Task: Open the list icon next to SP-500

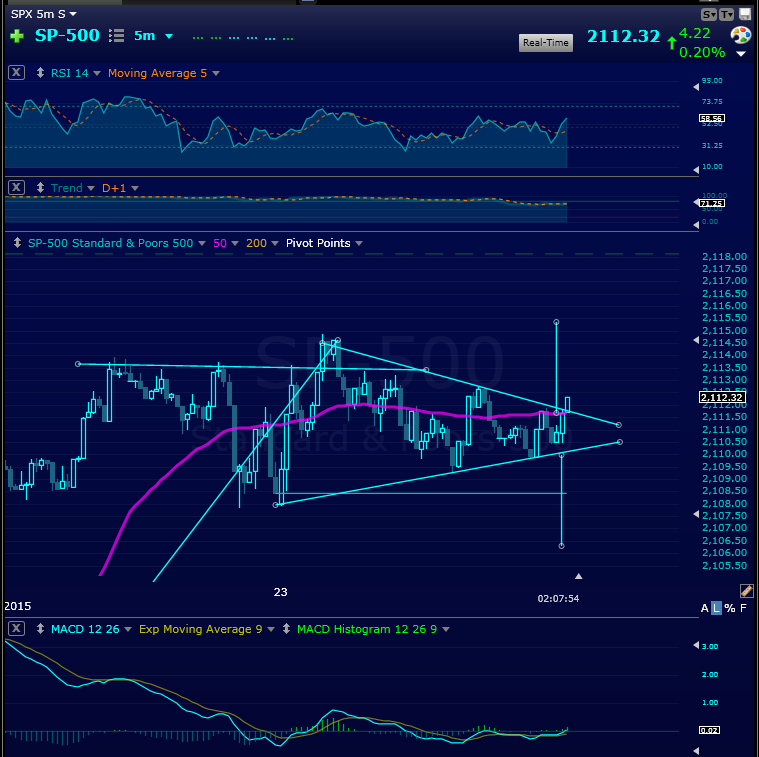Action: (116, 35)
